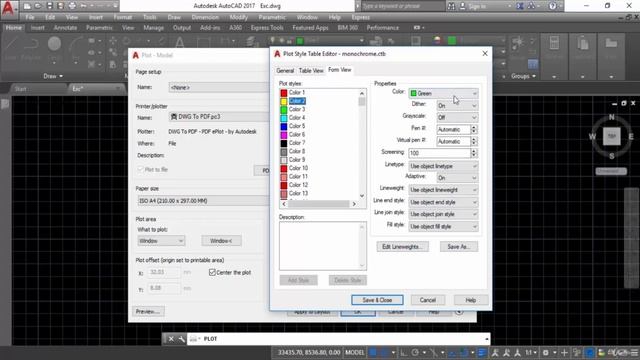Select the Color 1 red swatch
Viewport: 640px width, 360px height.
284,93
